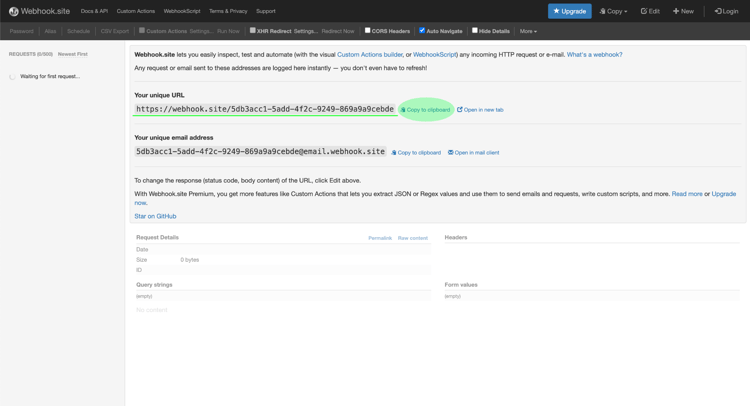Click Run Now in the toolbar
This screenshot has height=406, width=750.
coord(228,31)
